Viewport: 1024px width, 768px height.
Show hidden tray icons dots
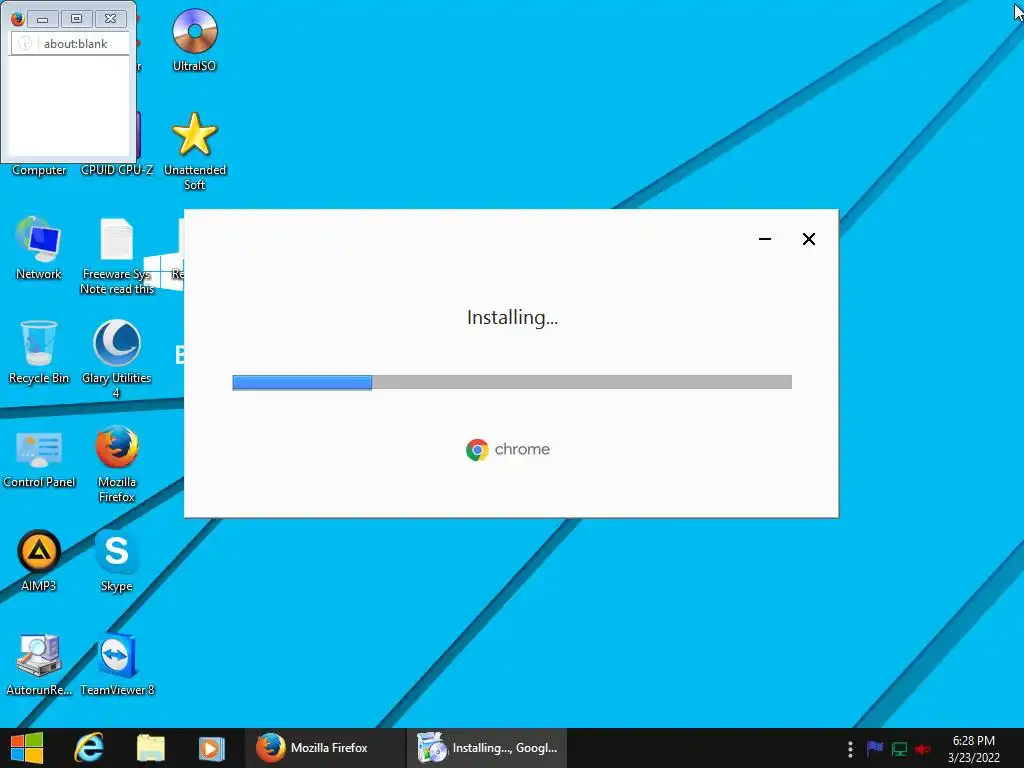pyautogui.click(x=850, y=748)
